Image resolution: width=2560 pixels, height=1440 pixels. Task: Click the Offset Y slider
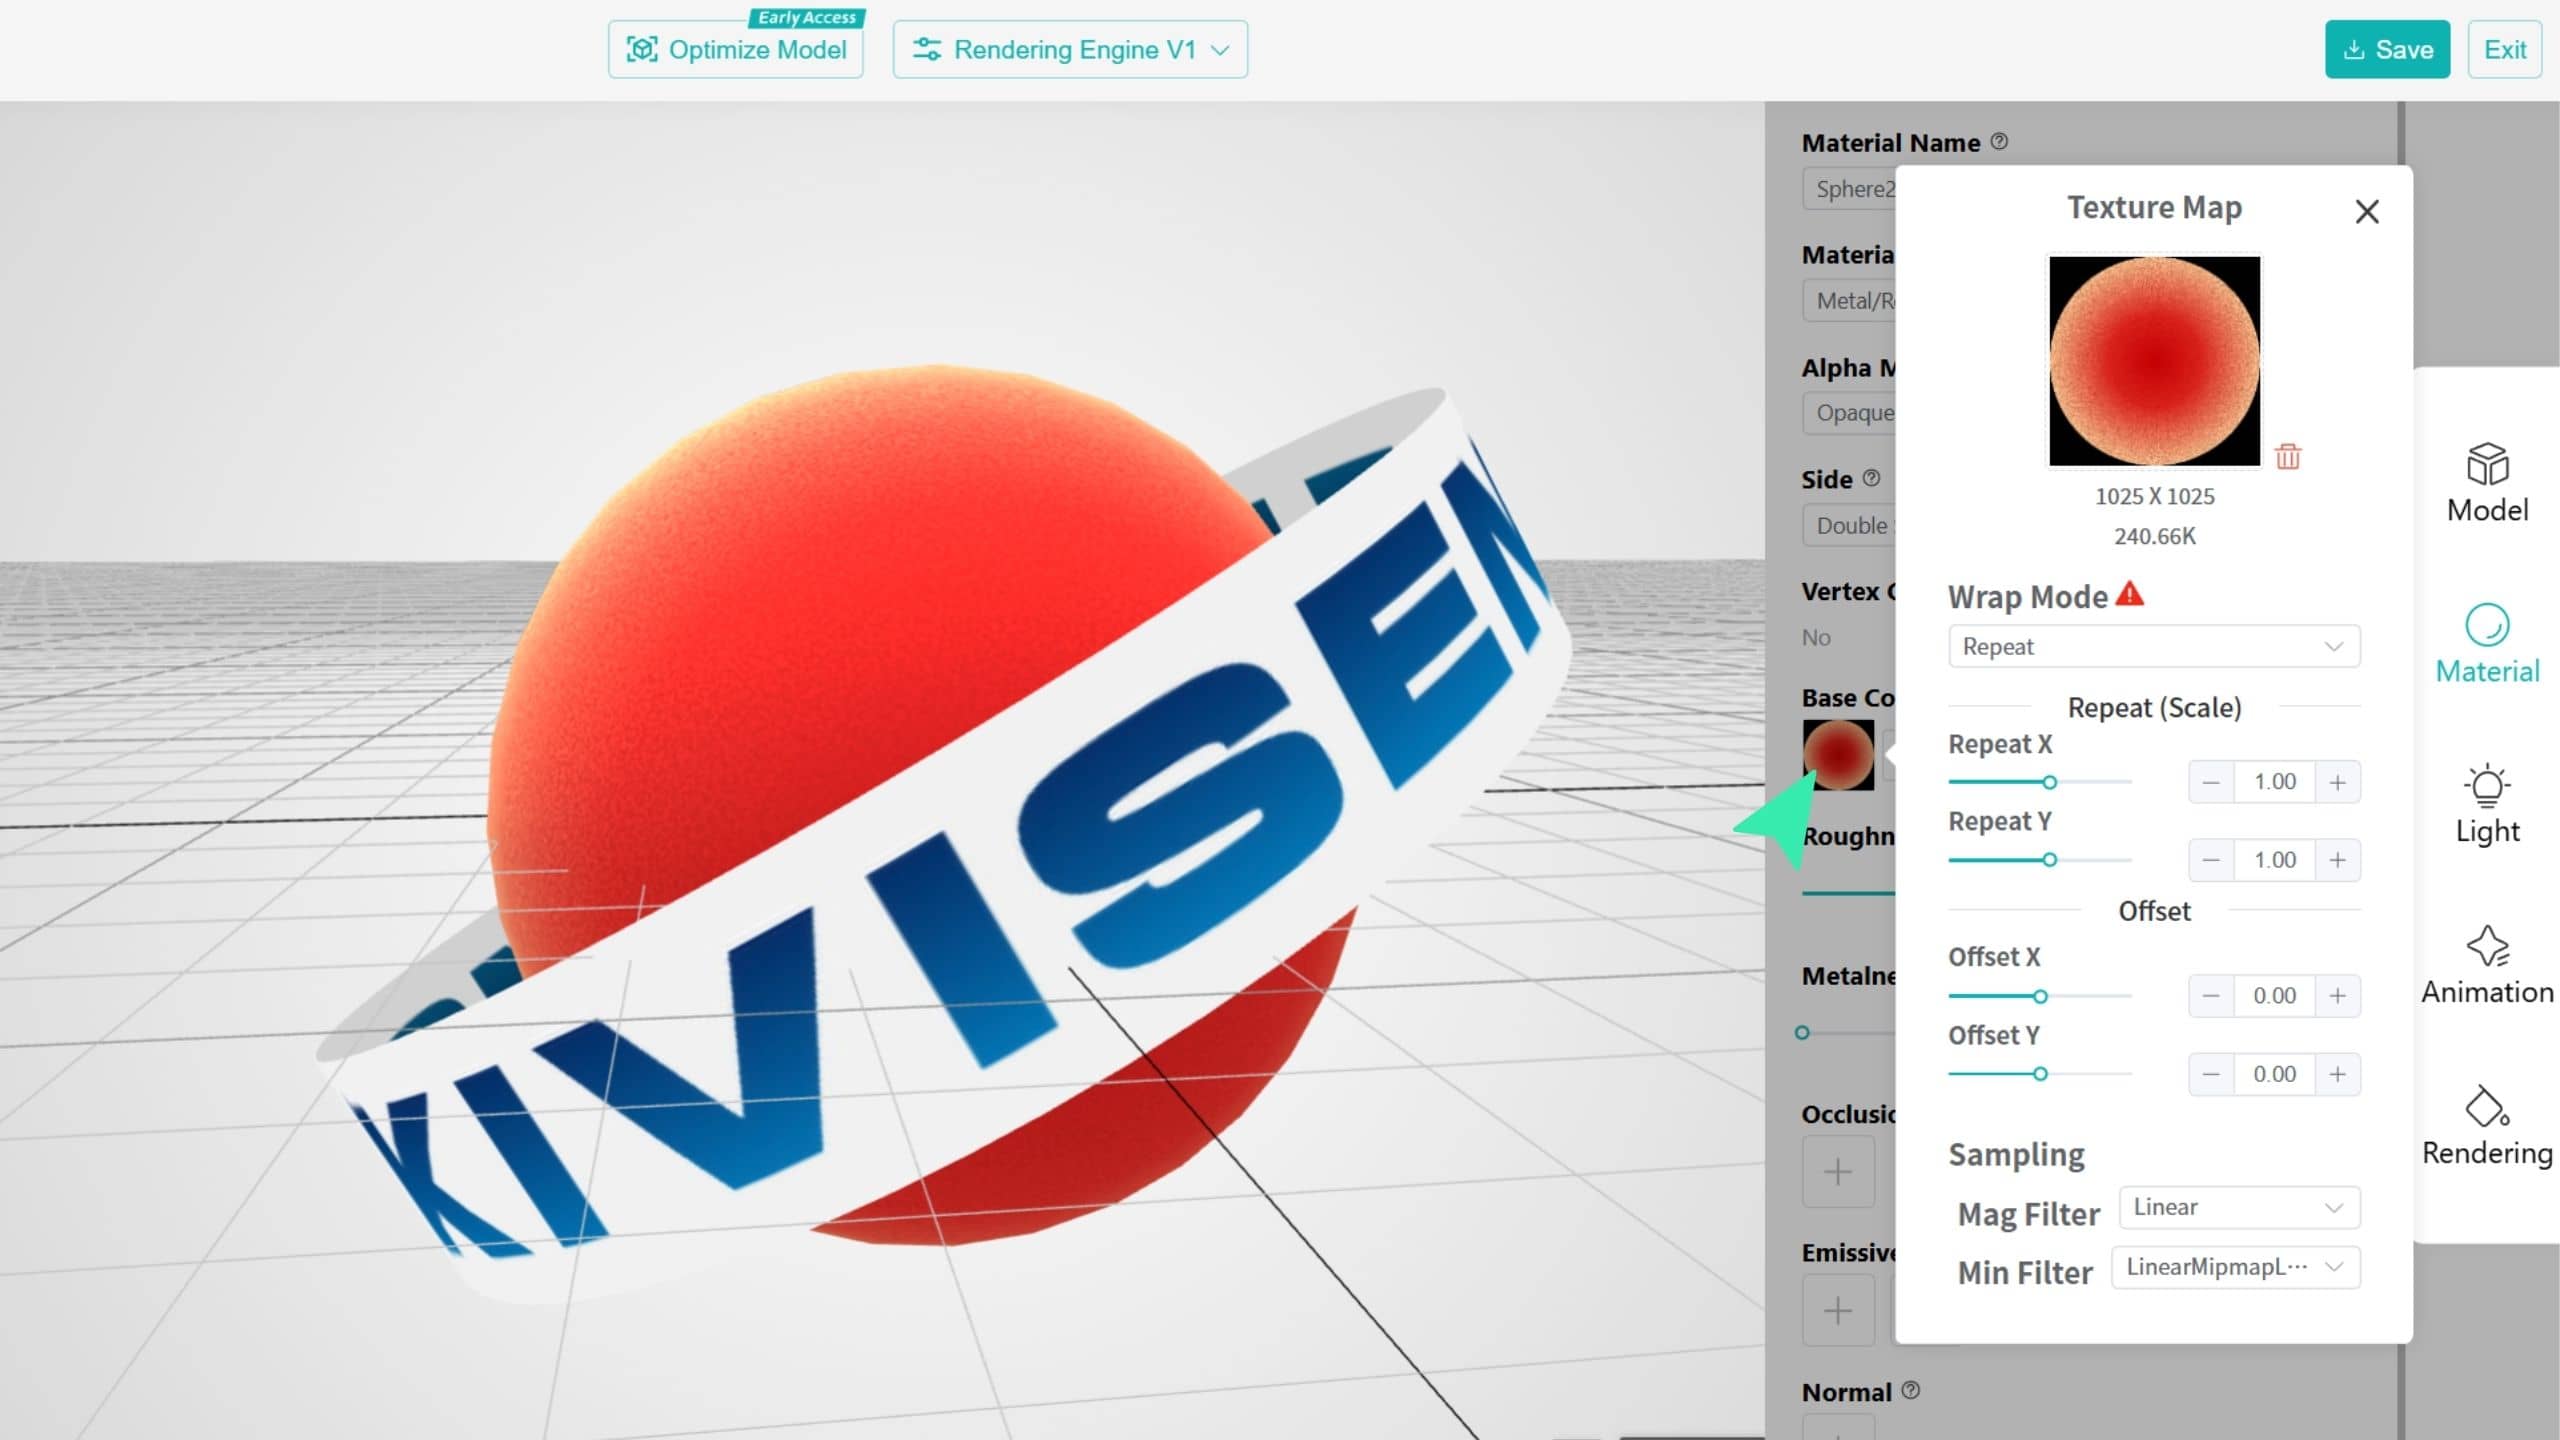click(2040, 1074)
